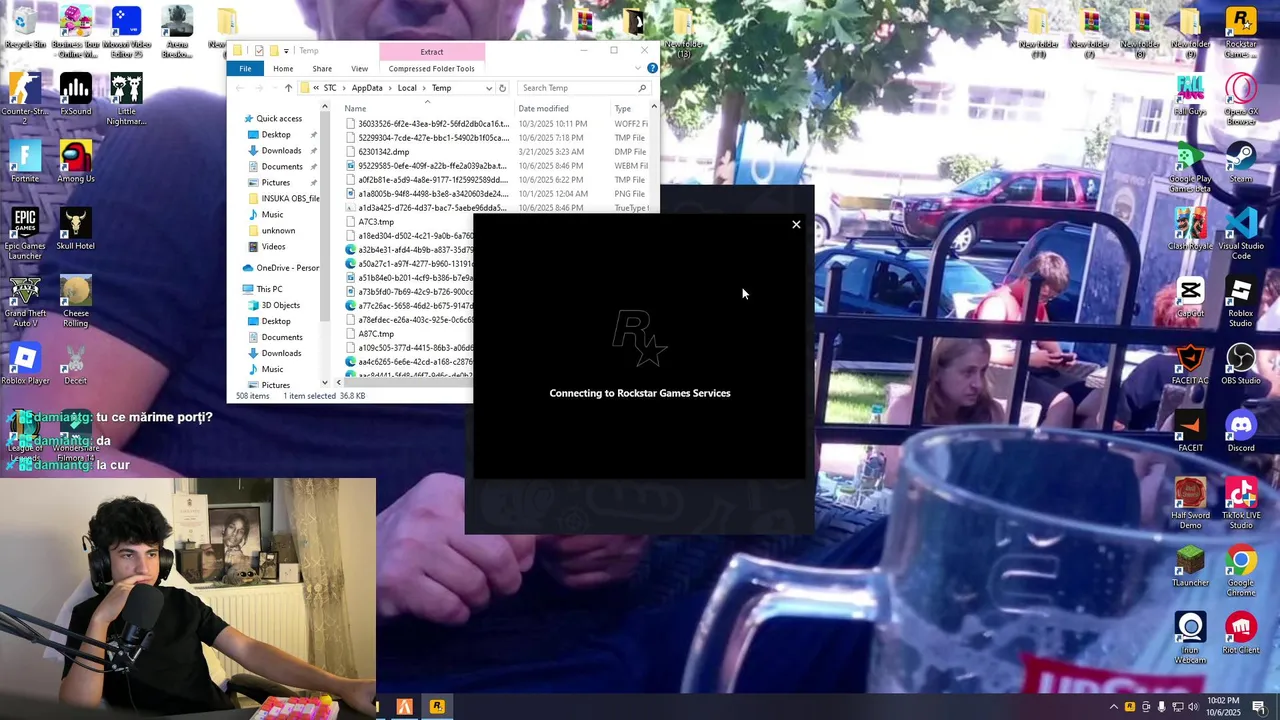Open the Deceit desktop shortcut
Image resolution: width=1280 pixels, height=720 pixels.
76,364
